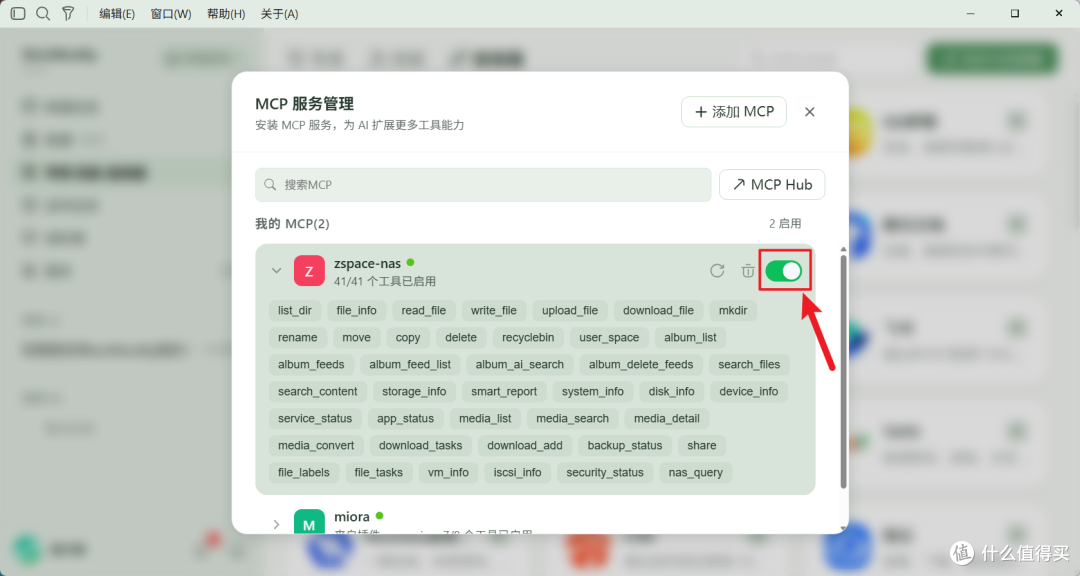Open MCP Hub link button
The height and width of the screenshot is (576, 1080).
tap(771, 185)
